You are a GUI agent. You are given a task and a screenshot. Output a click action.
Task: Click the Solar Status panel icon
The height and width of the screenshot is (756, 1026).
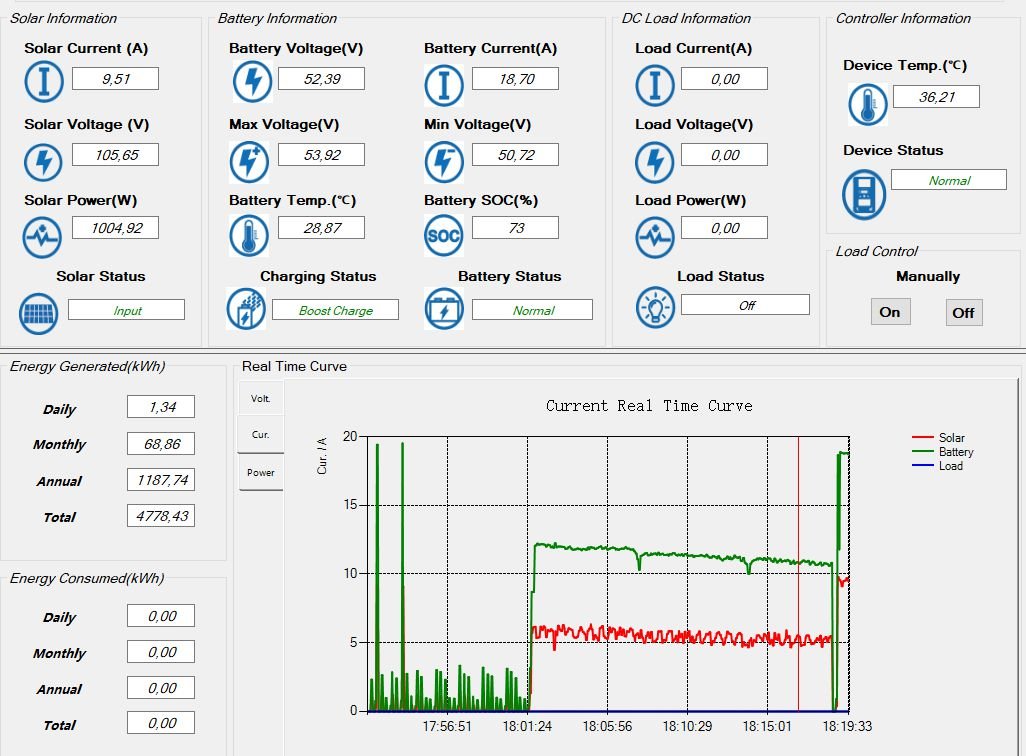[39, 313]
